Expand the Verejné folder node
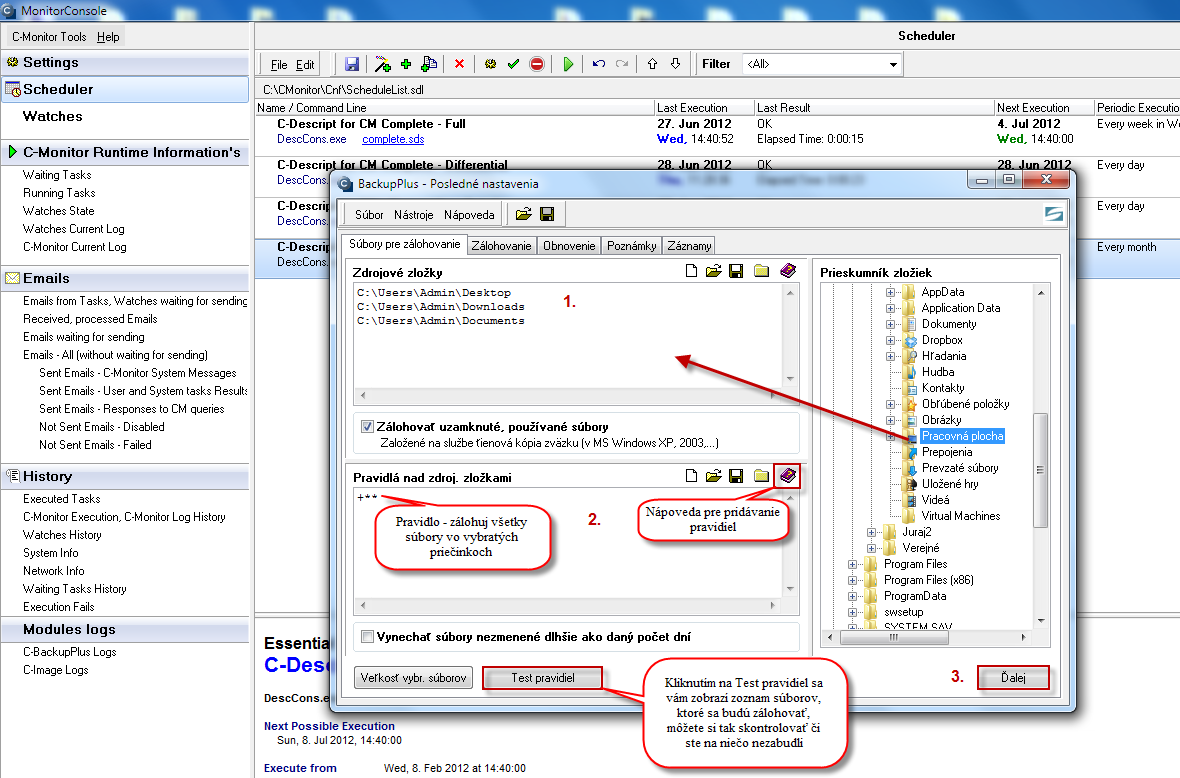1180x778 pixels. point(871,548)
